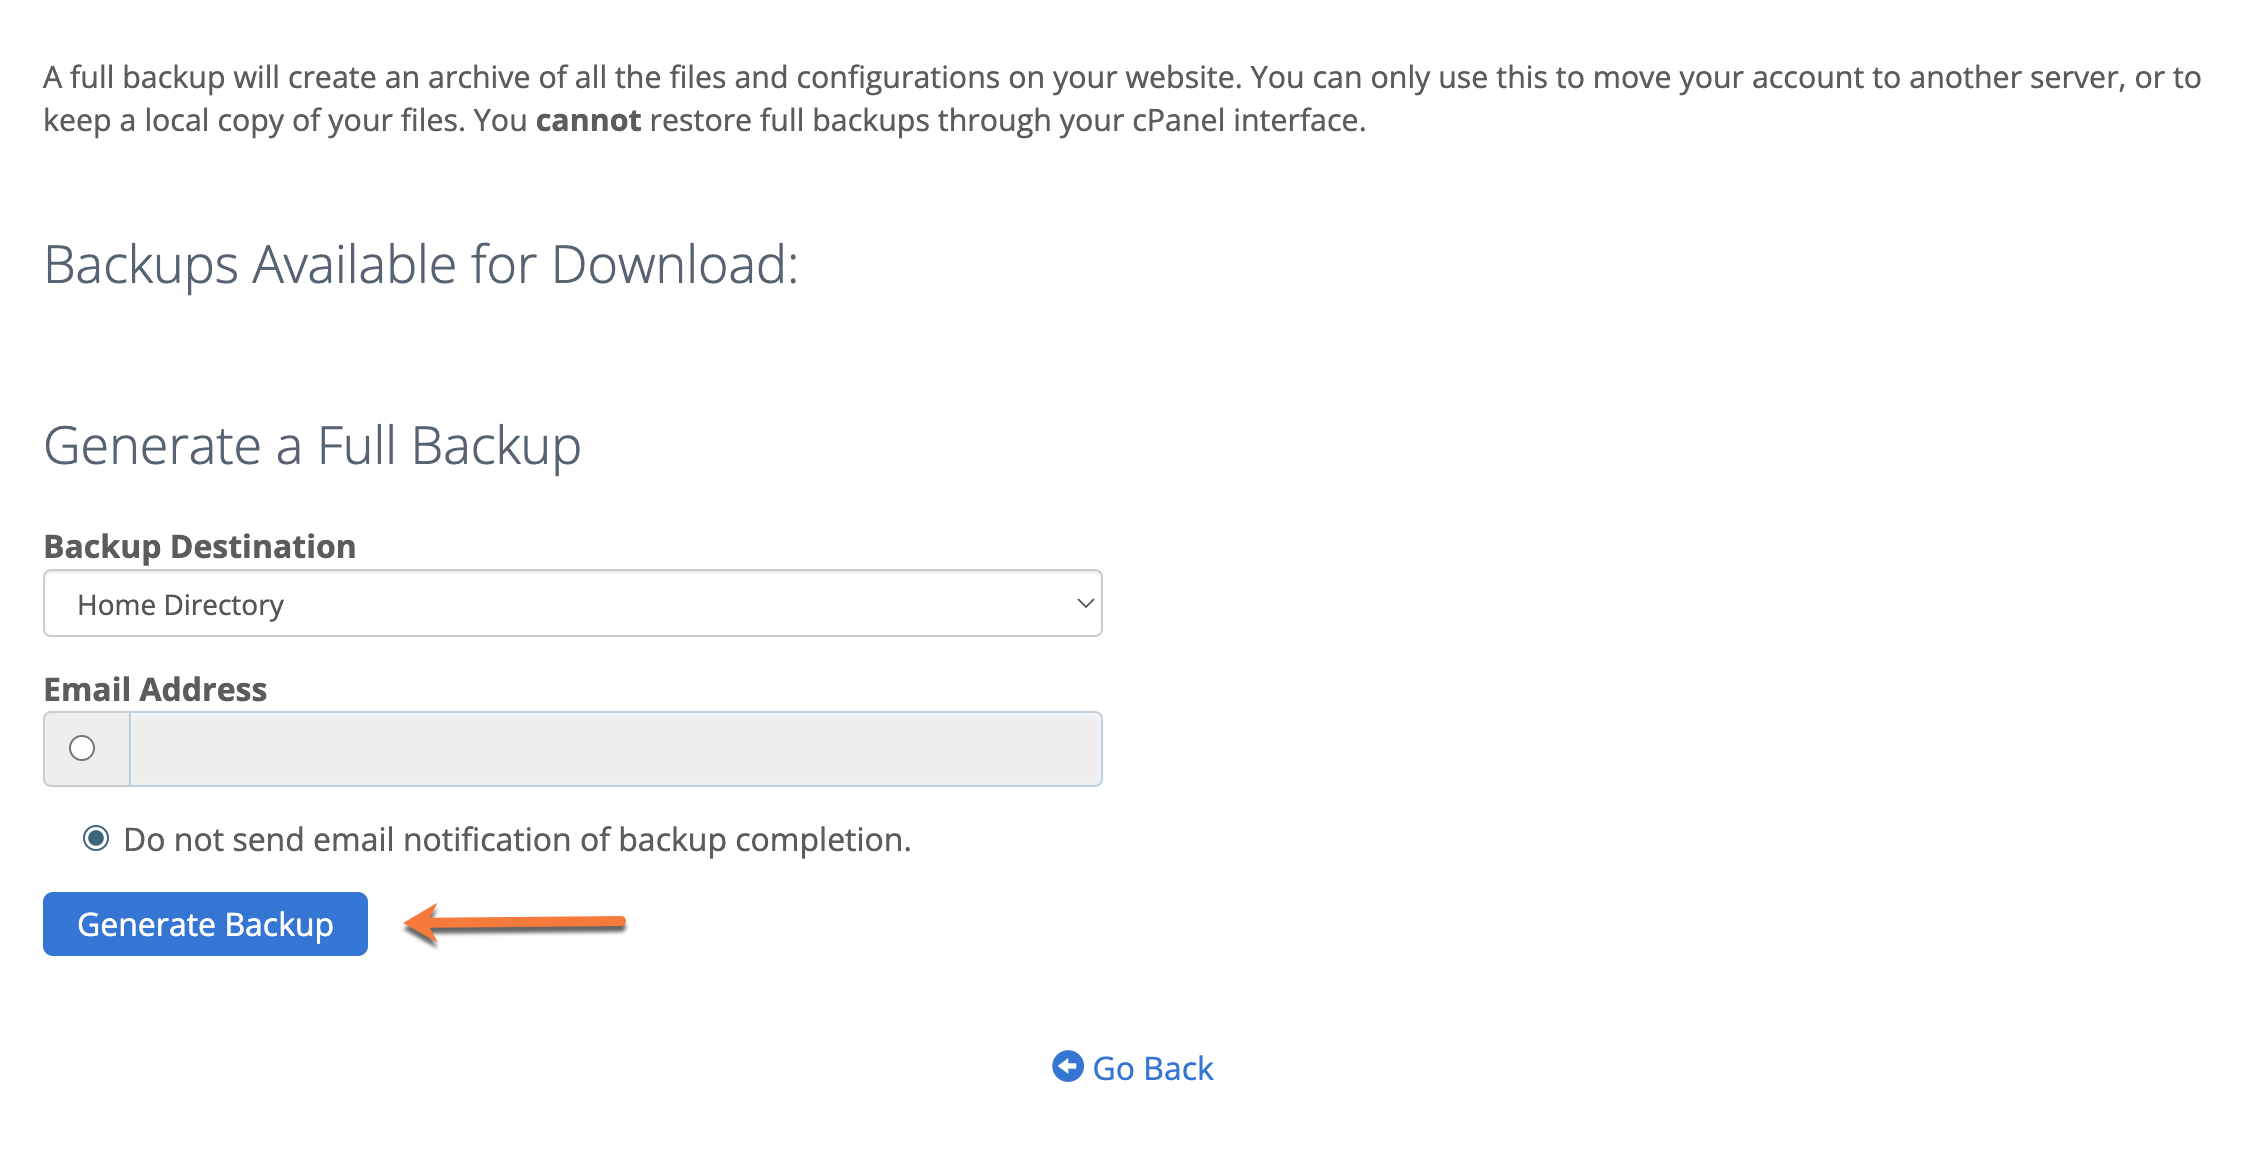Click the Email Address field label
2266x1160 pixels.
(155, 689)
